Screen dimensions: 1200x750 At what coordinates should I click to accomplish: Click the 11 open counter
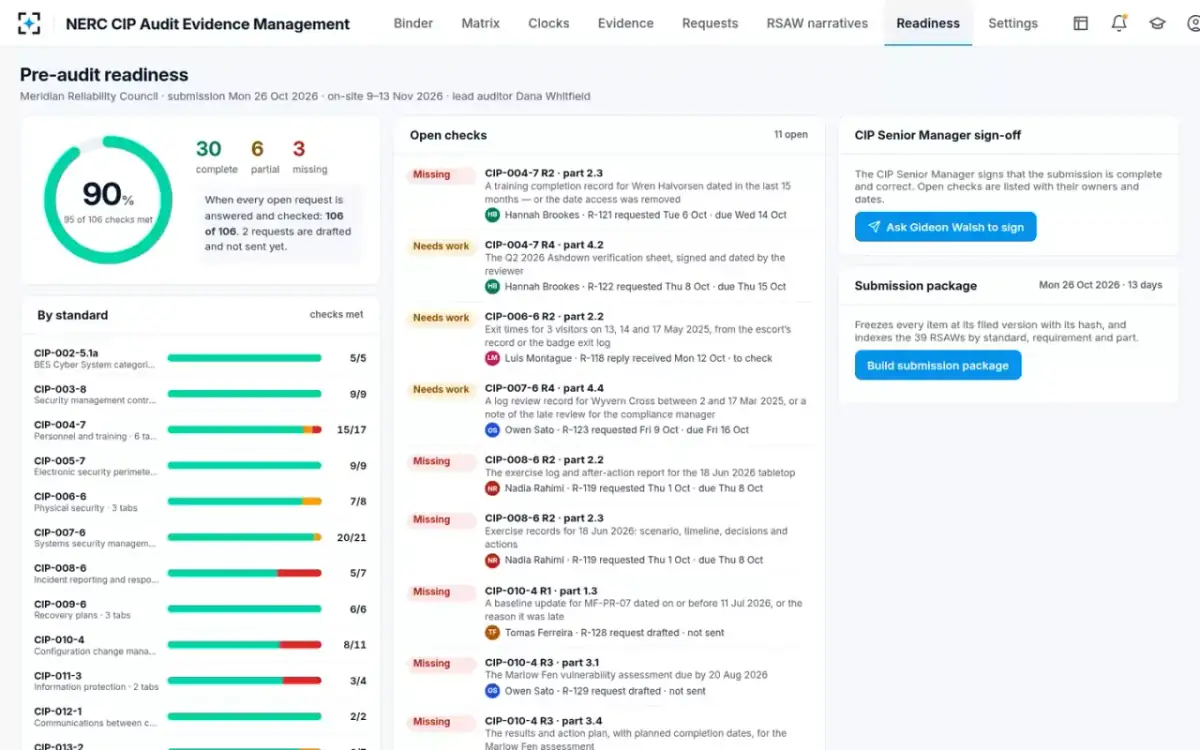(x=790, y=135)
